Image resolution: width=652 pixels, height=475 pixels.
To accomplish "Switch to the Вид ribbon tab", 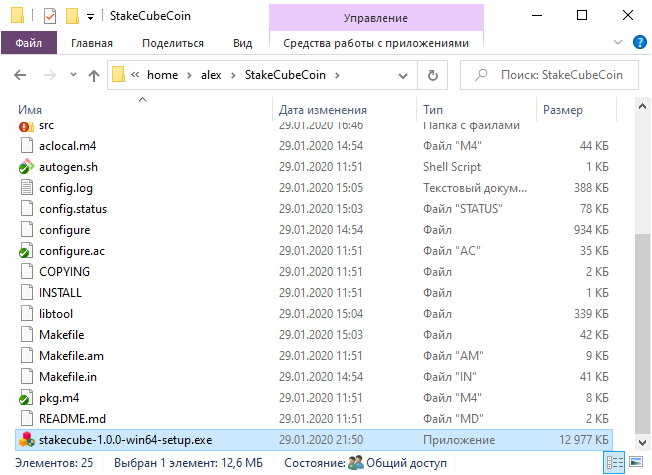I will pos(243,43).
